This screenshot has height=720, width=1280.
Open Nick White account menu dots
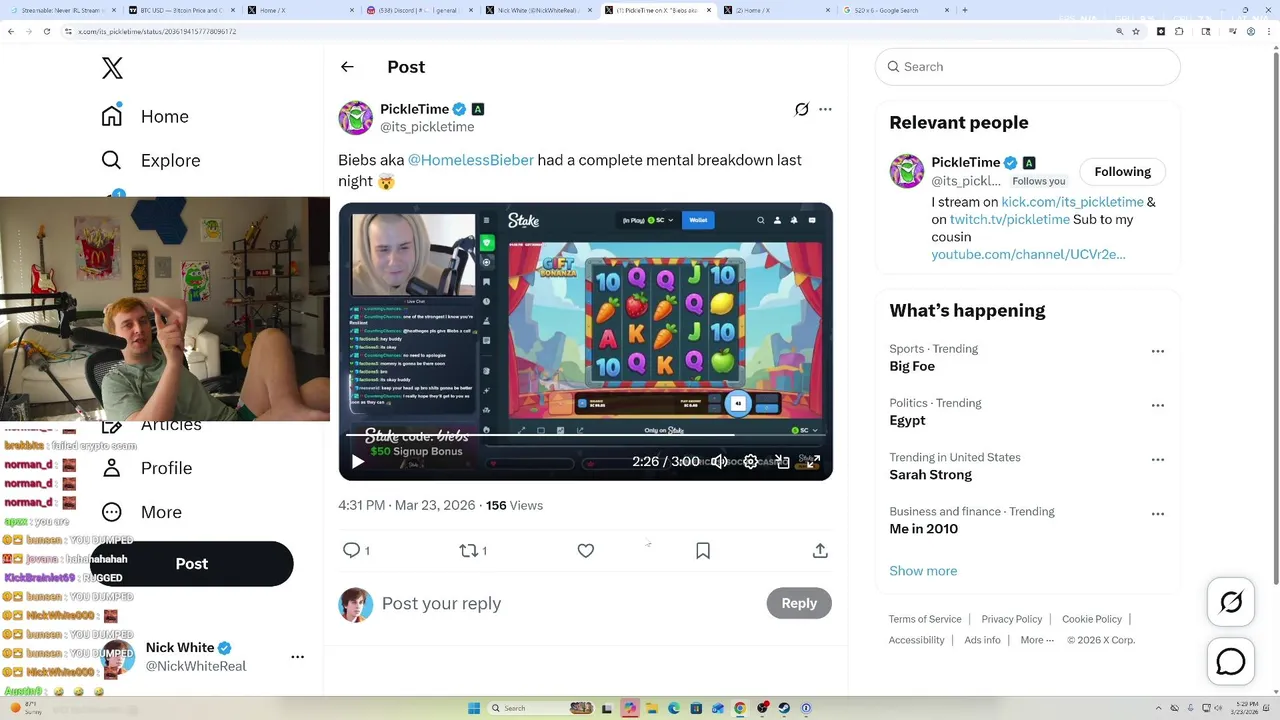point(297,657)
